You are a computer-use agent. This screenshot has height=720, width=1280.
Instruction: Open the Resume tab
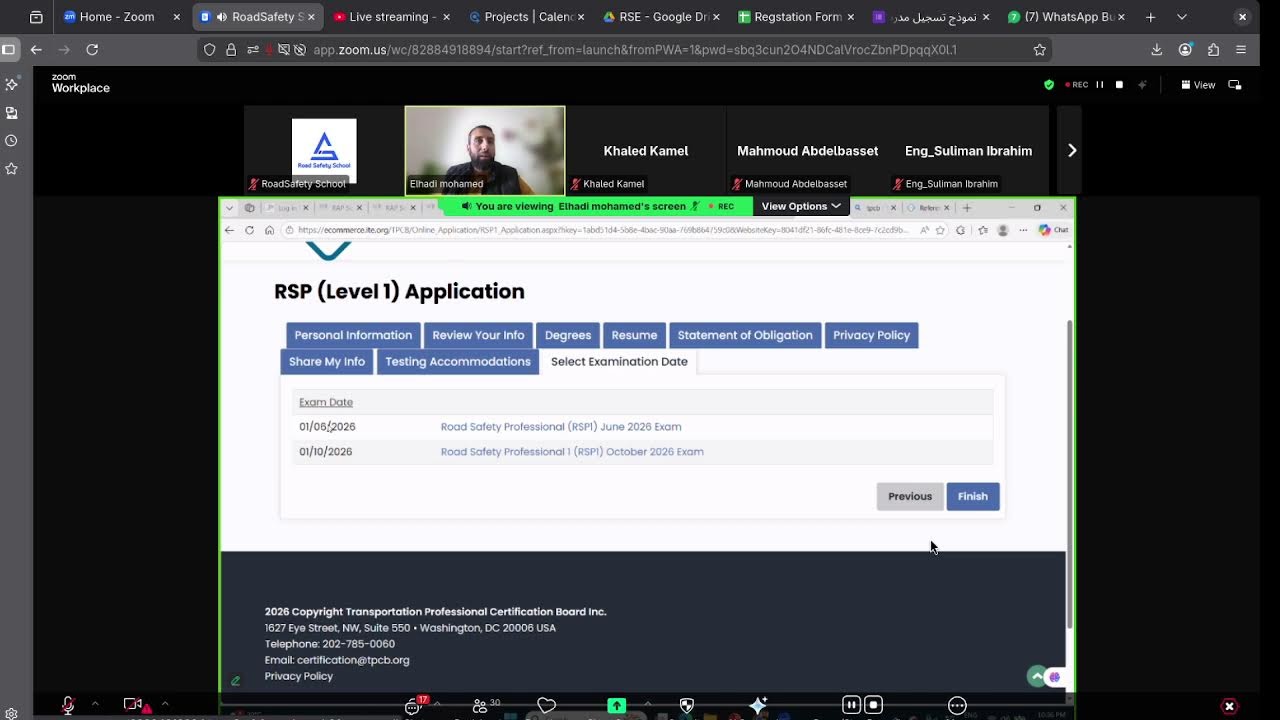coord(634,335)
